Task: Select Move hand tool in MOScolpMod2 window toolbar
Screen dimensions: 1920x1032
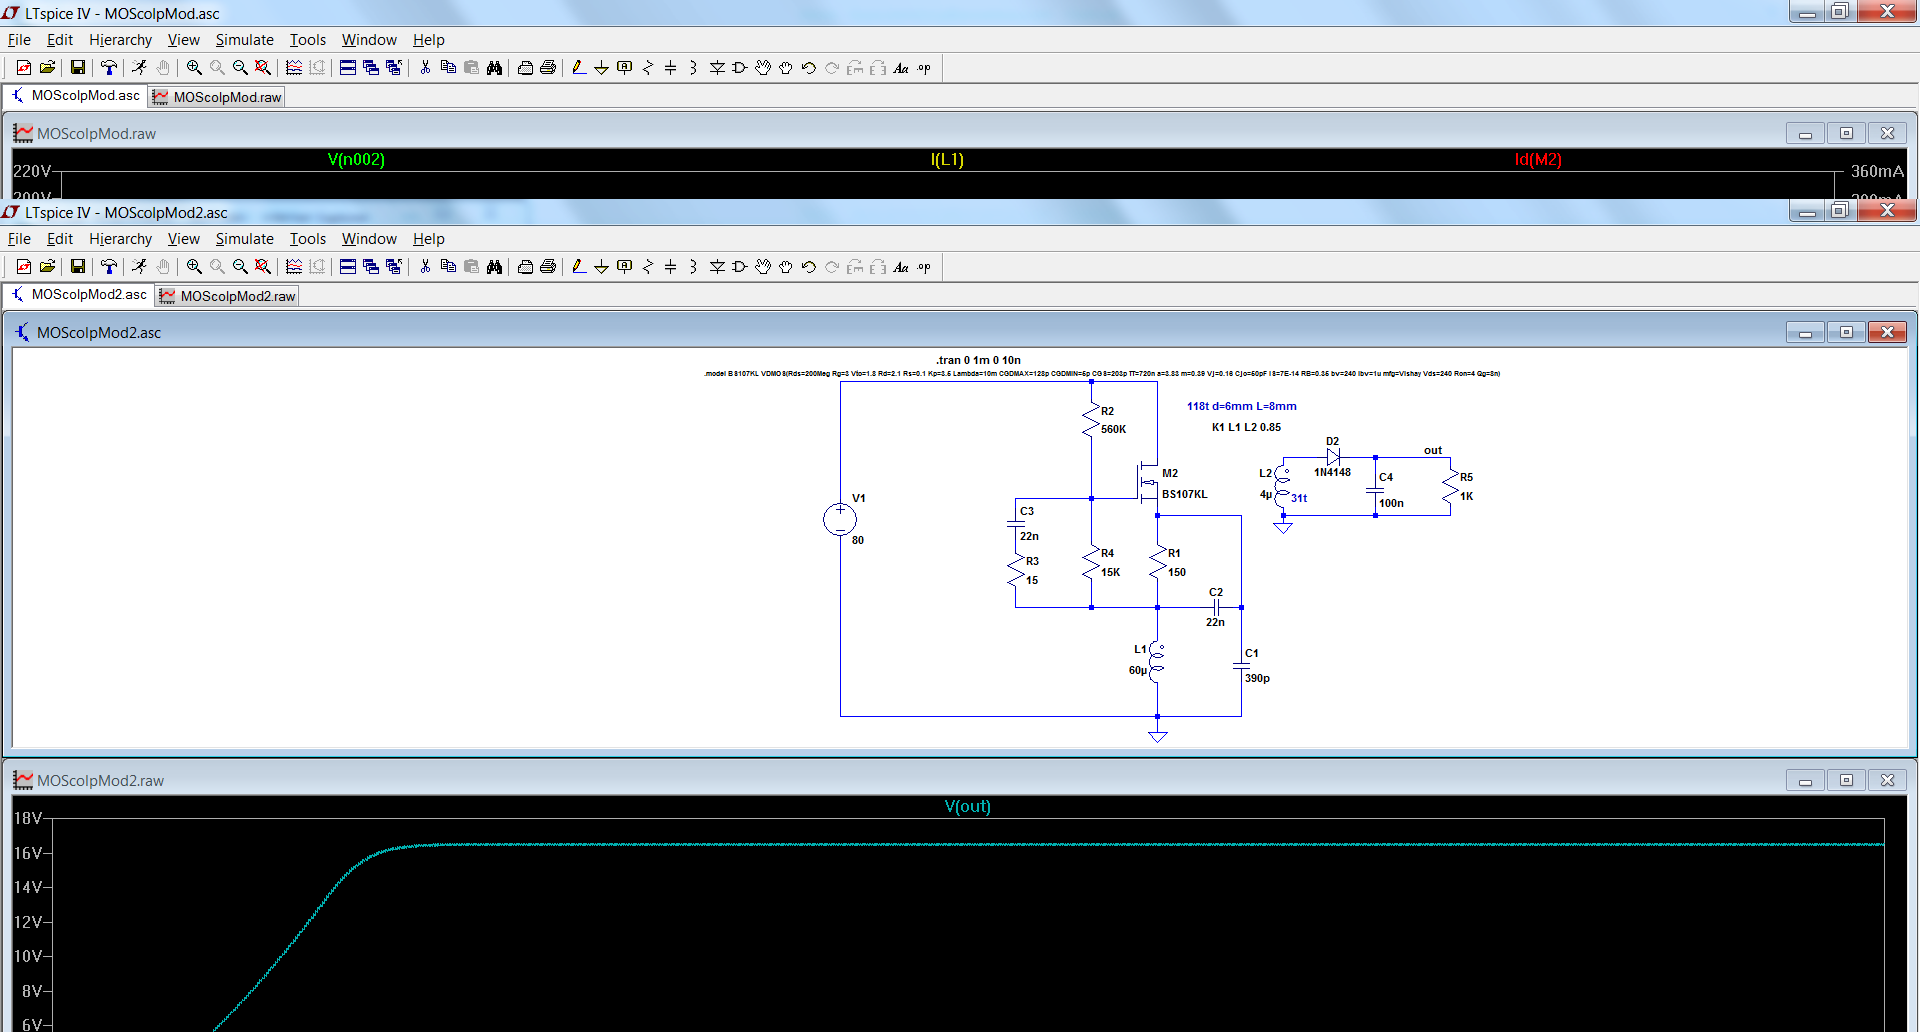Action: coord(763,267)
